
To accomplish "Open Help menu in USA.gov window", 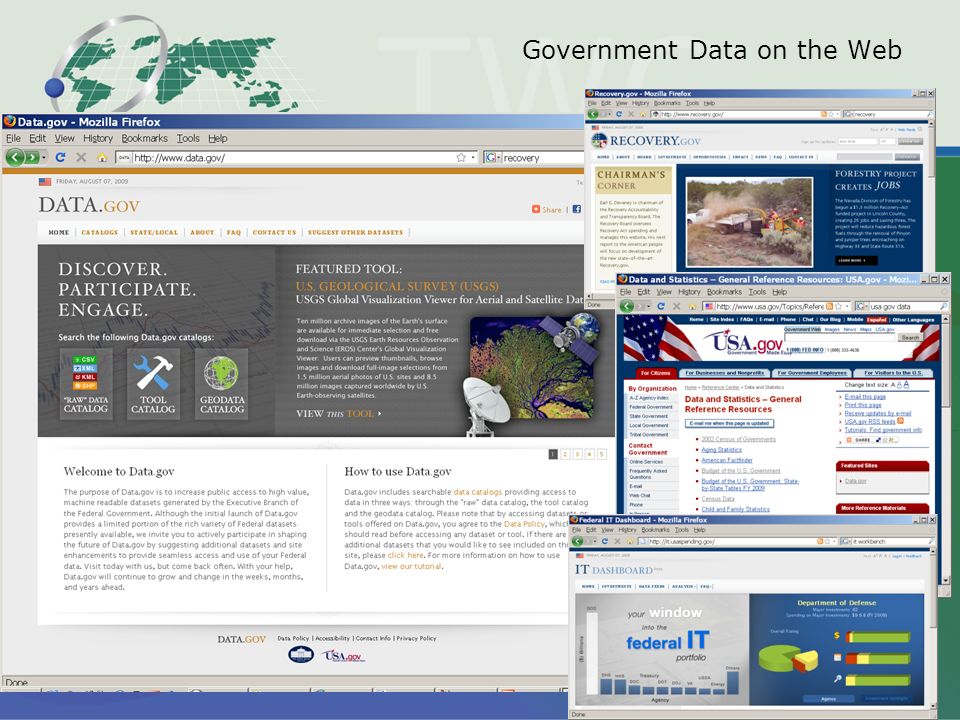I will pos(779,292).
